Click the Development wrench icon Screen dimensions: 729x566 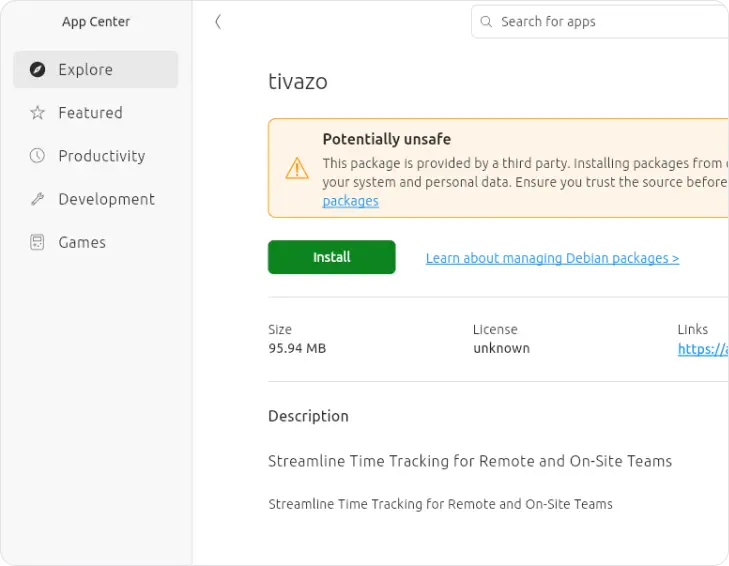(38, 199)
